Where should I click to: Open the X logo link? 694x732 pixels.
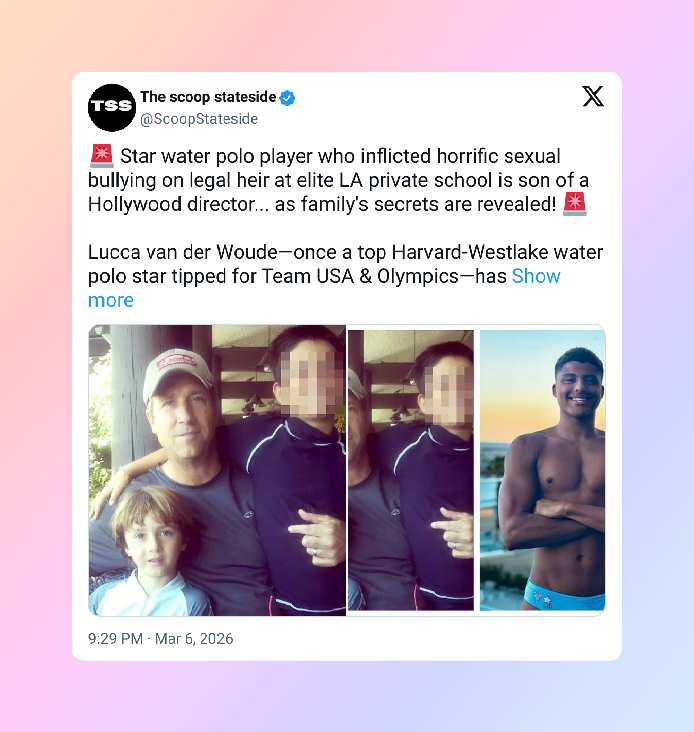593,96
